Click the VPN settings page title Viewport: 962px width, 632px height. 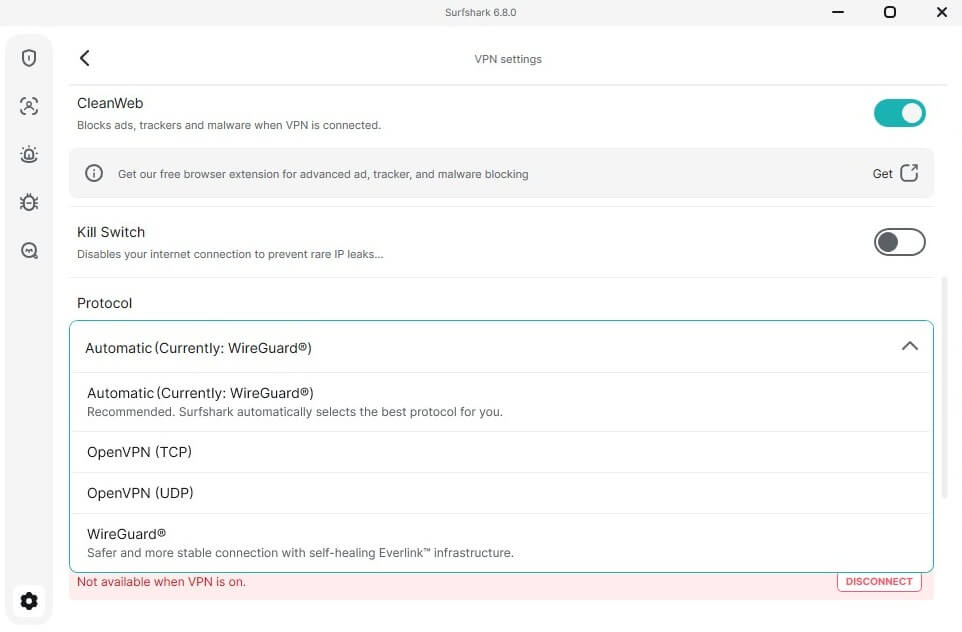[508, 60]
